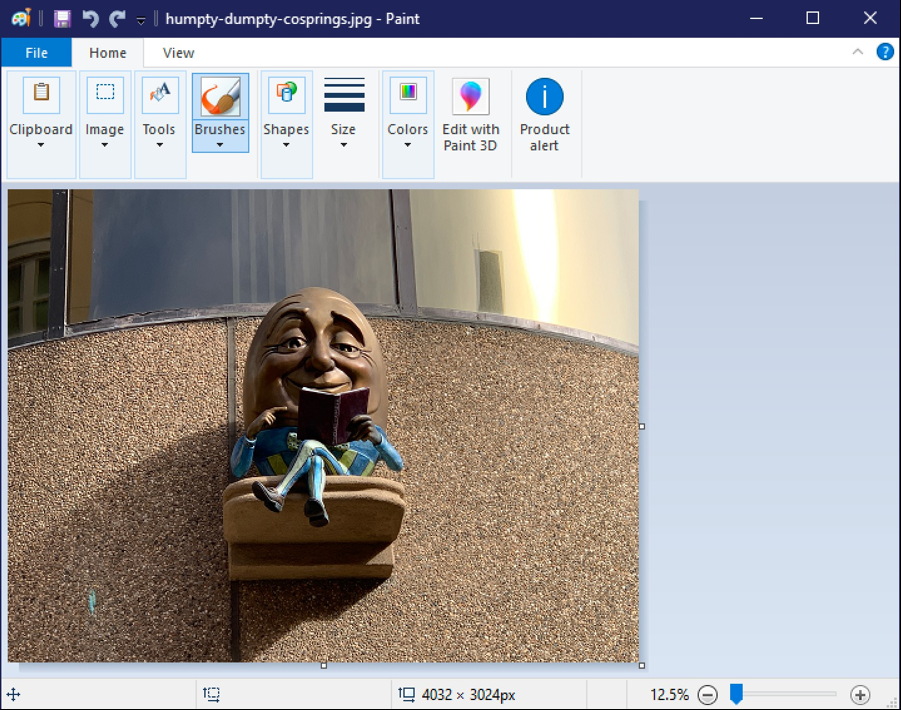The height and width of the screenshot is (710, 901).
Task: Zoom out with the minus button
Action: coord(707,694)
